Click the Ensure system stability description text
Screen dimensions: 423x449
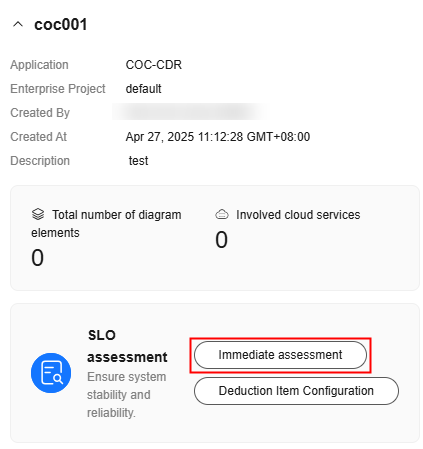126,395
